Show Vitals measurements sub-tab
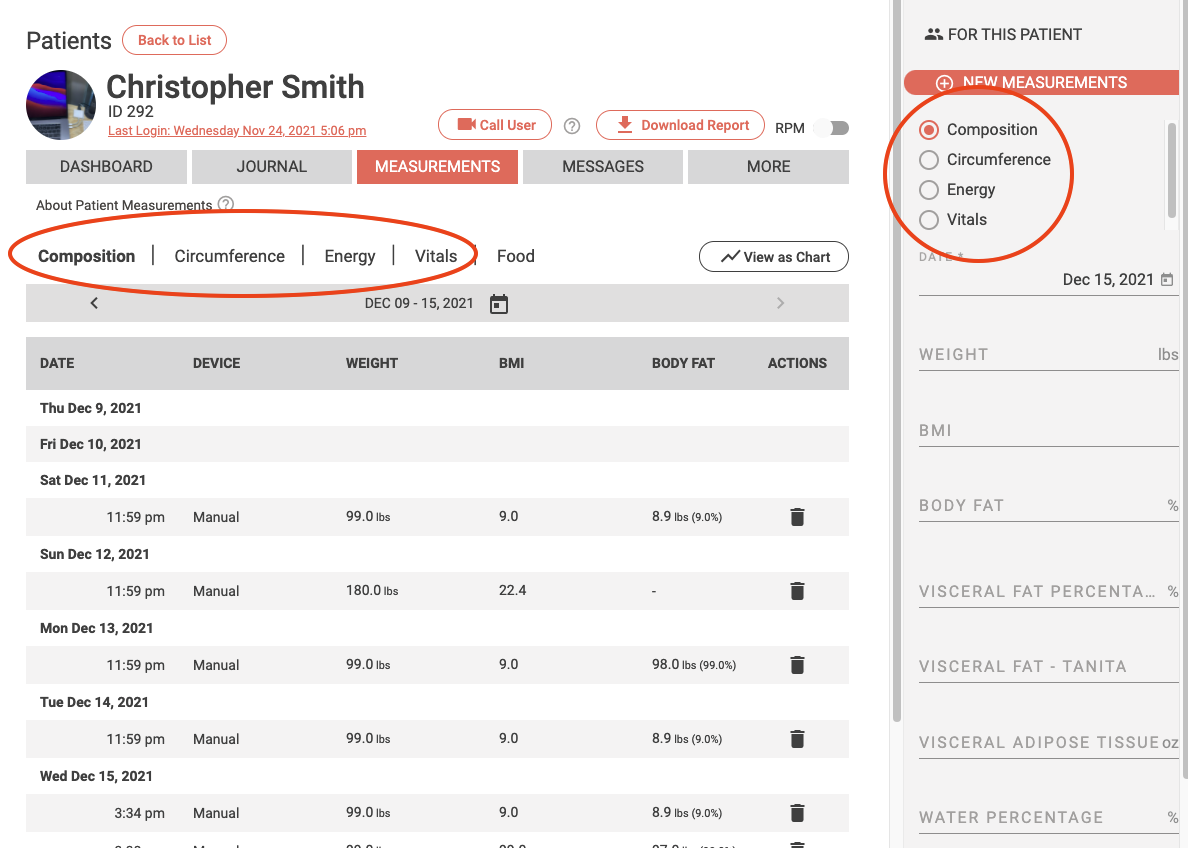Viewport: 1188px width, 848px height. point(436,256)
